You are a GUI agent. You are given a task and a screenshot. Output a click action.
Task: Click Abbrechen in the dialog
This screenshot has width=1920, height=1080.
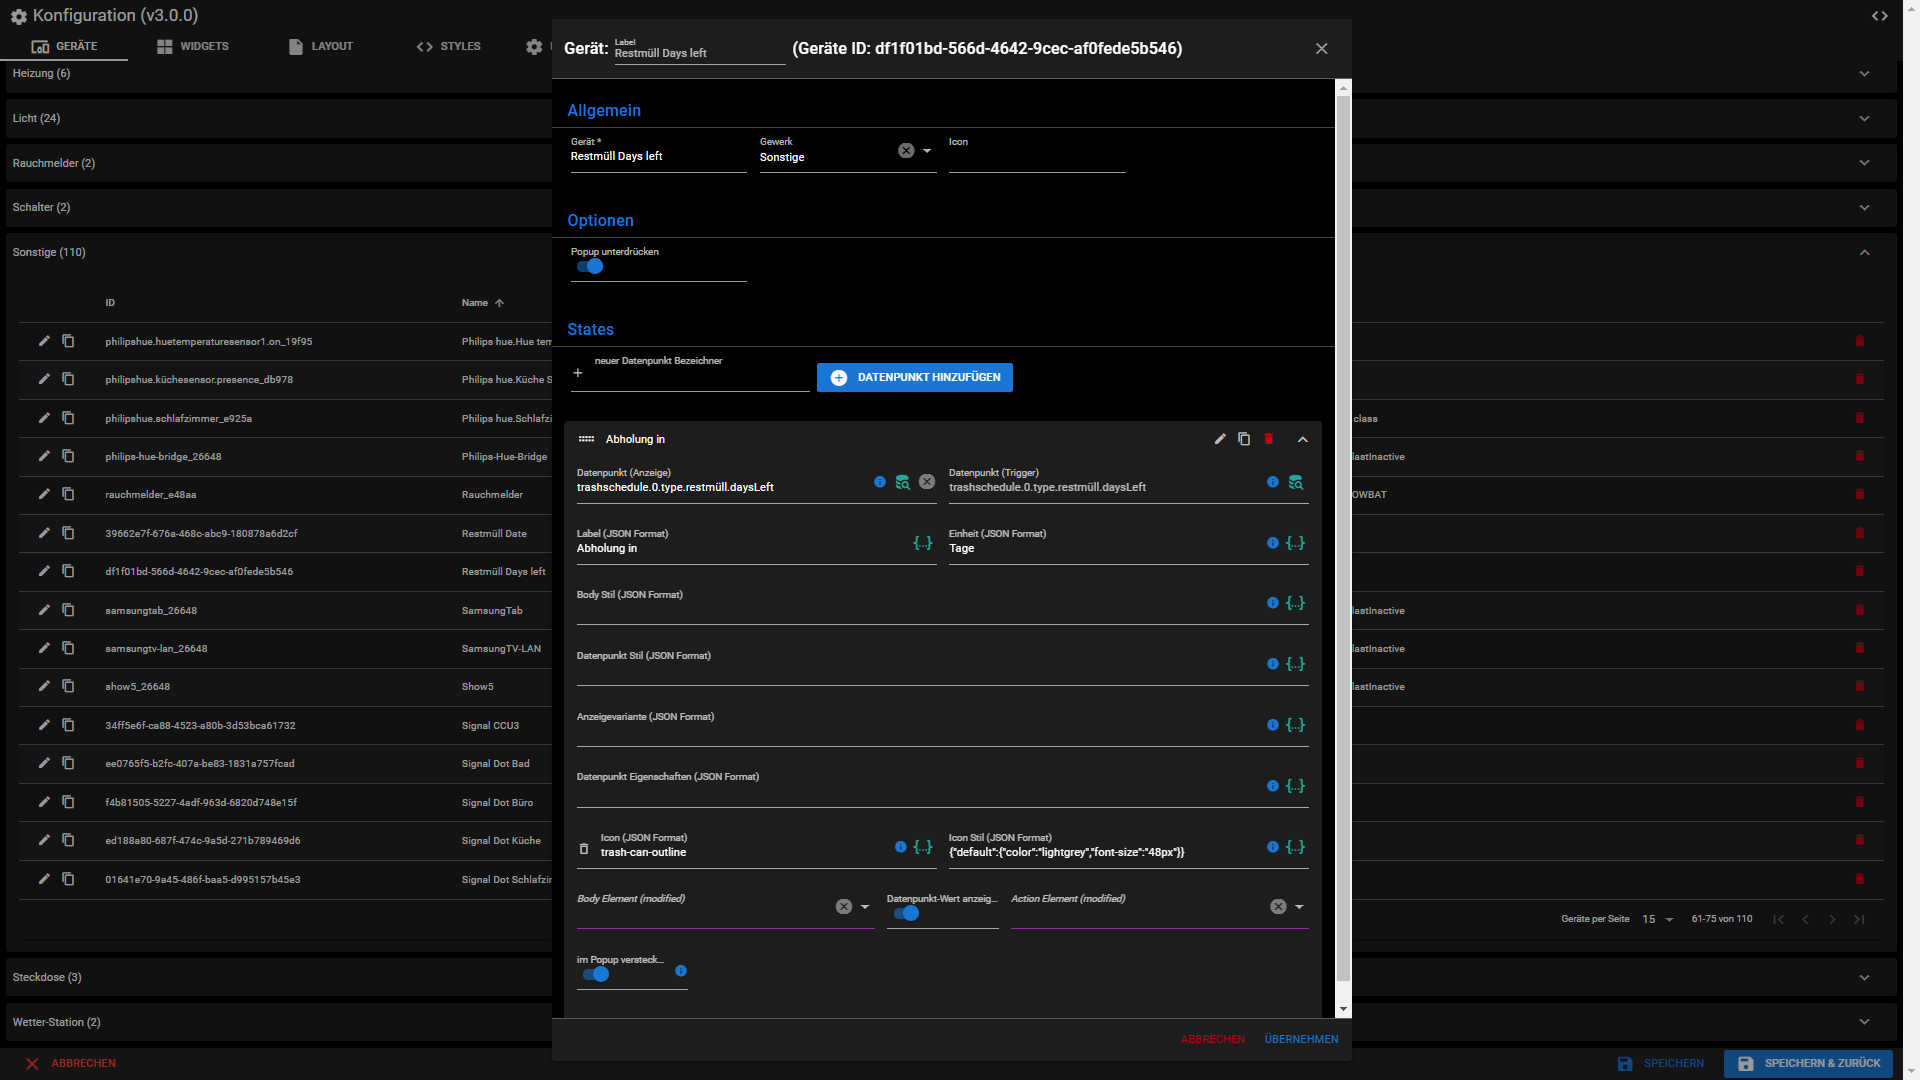1213,1040
